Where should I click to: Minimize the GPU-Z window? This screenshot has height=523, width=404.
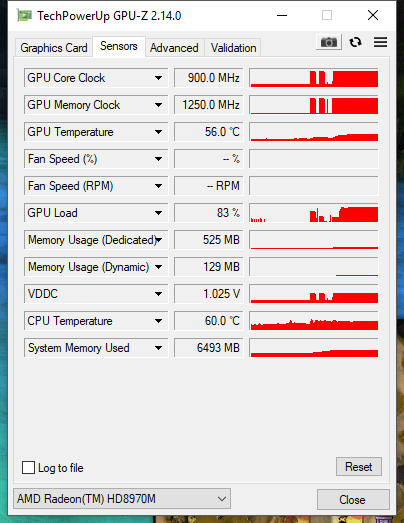pyautogui.click(x=282, y=15)
